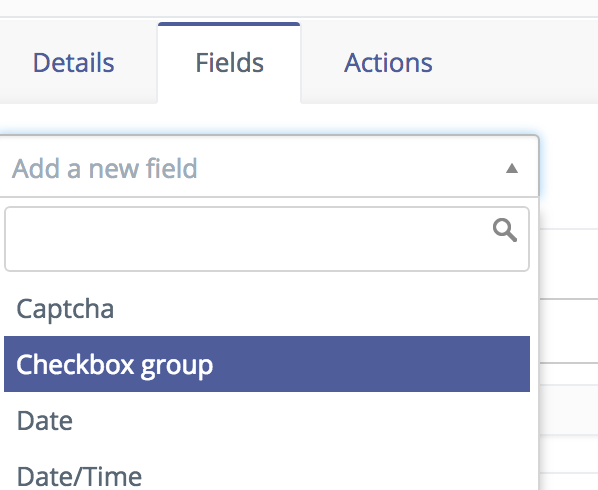Switch to the Details tab
The width and height of the screenshot is (598, 490).
(74, 63)
